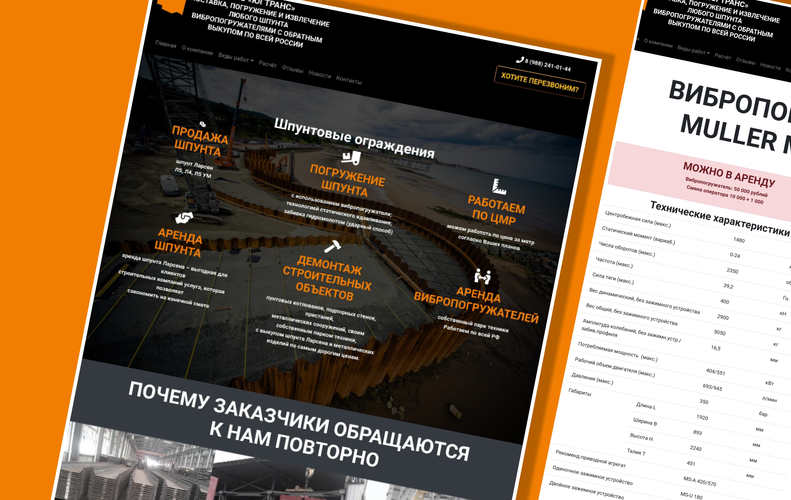The width and height of the screenshot is (791, 500).
Task: Open Отзывы in the right page menu
Action: [x=746, y=62]
